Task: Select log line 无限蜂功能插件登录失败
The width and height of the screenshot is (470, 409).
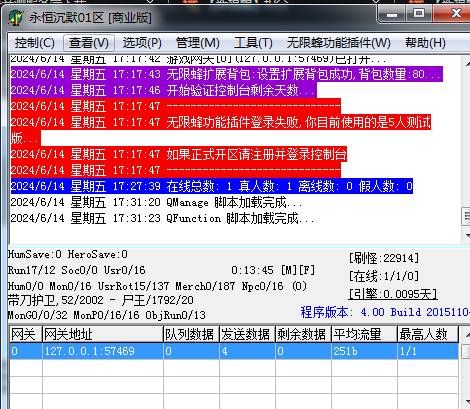Action: pyautogui.click(x=221, y=130)
